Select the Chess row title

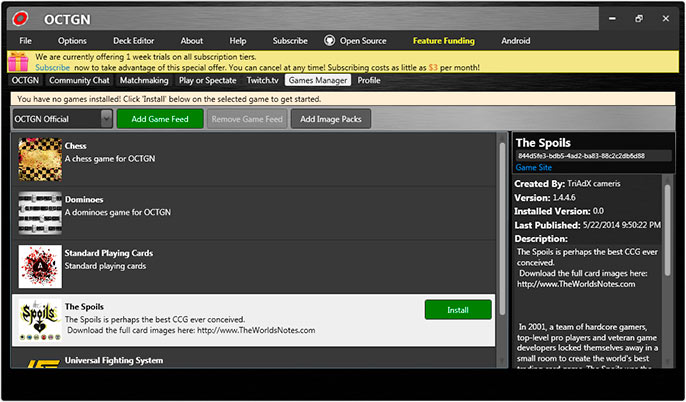tap(76, 146)
